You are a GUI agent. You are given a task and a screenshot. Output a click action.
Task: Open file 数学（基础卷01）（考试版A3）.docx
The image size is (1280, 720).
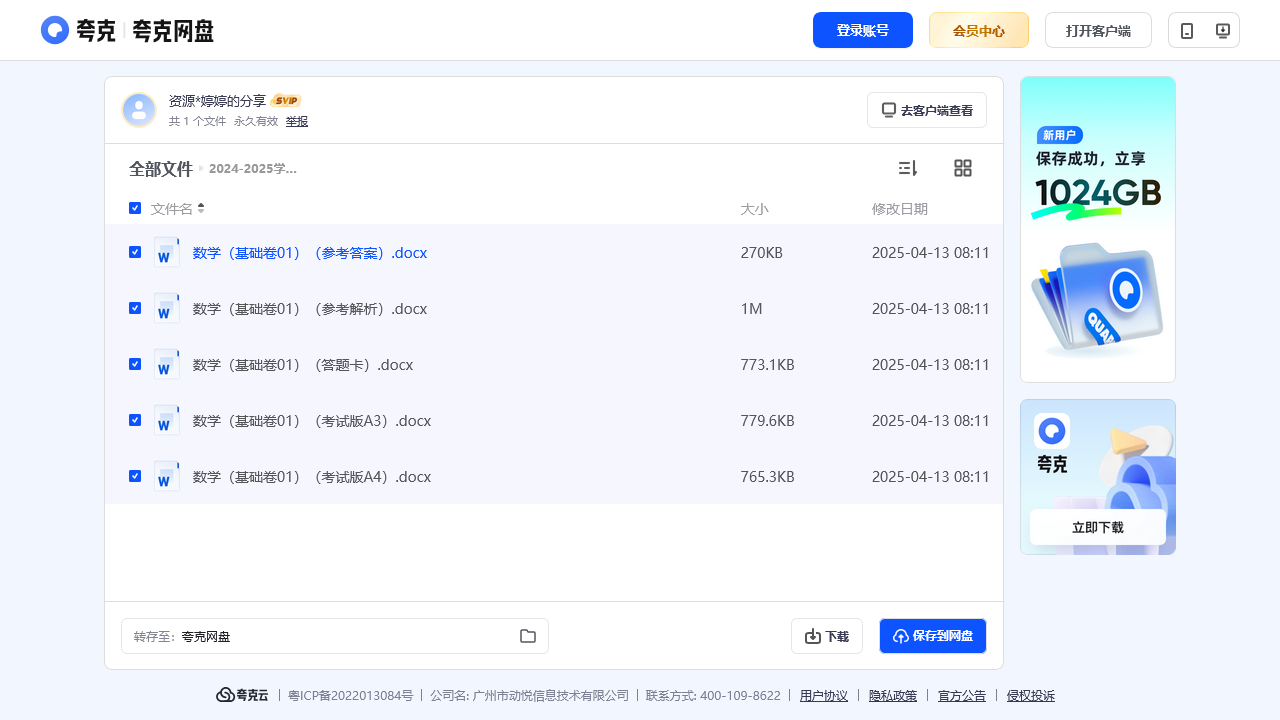[x=312, y=421]
